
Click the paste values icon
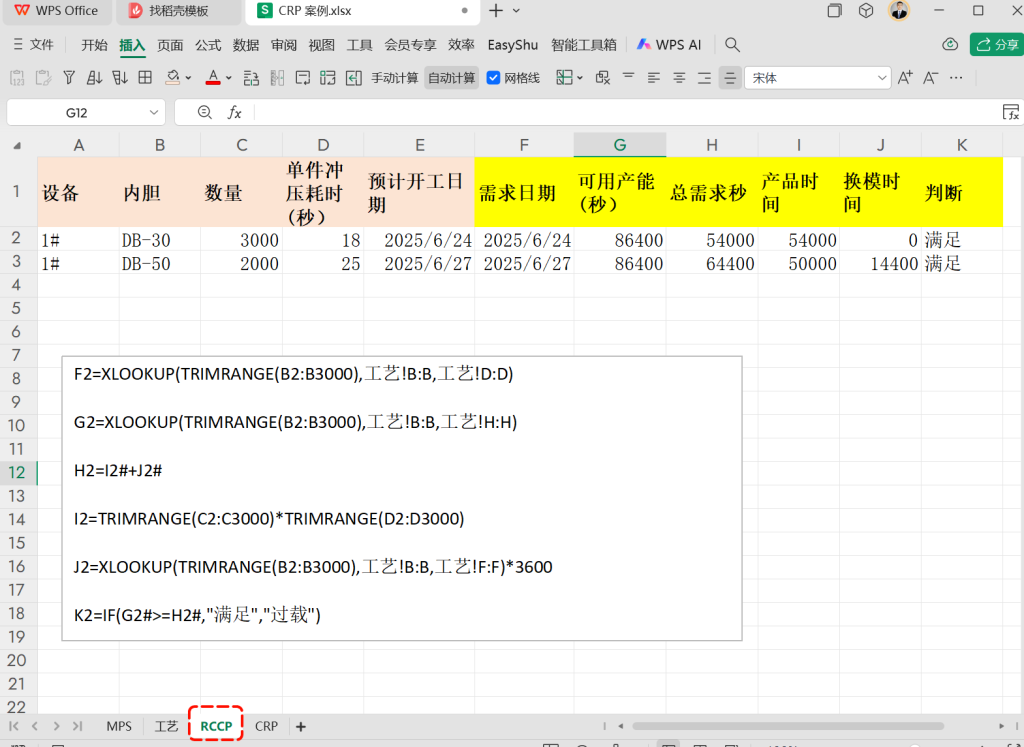[x=18, y=78]
